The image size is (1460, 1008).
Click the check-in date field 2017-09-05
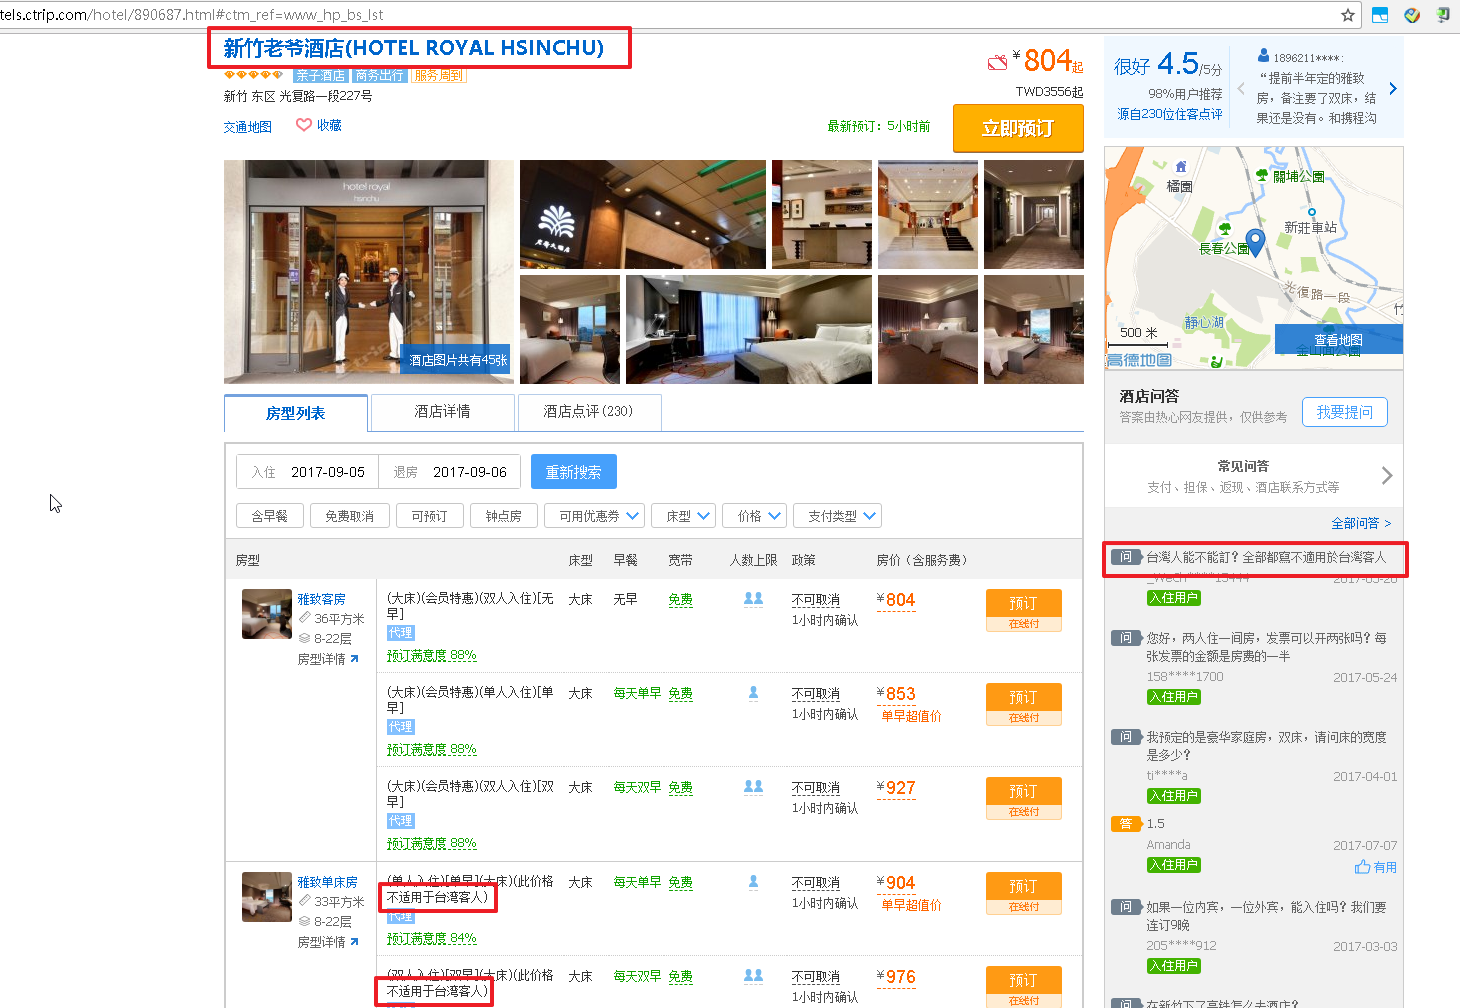[308, 472]
